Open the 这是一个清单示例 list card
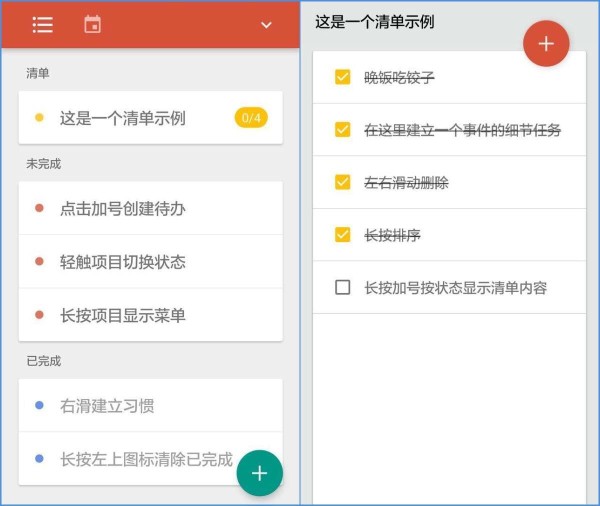Image resolution: width=600 pixels, height=506 pixels. coord(150,118)
